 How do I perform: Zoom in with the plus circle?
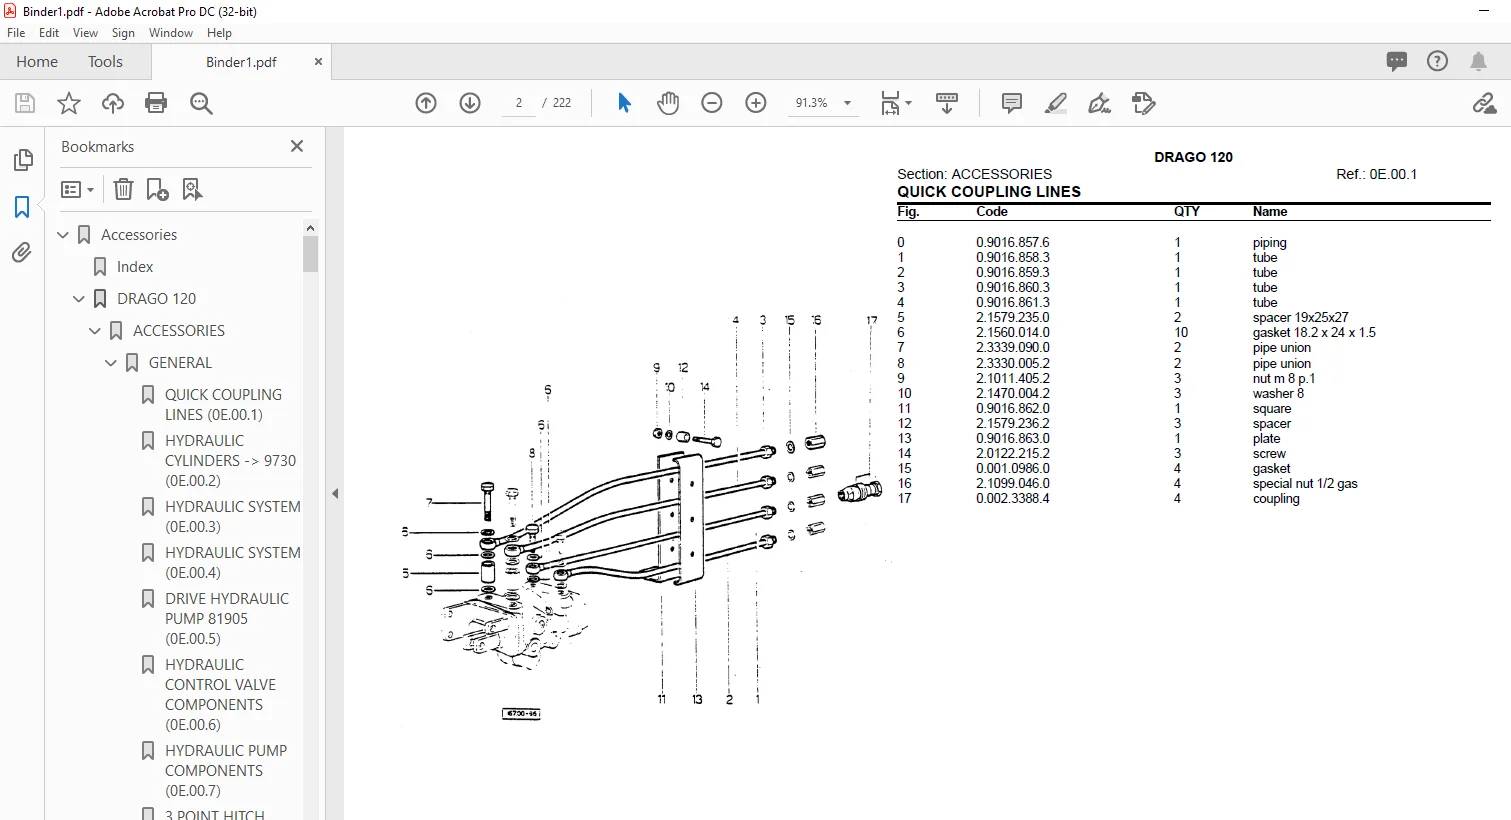click(756, 103)
